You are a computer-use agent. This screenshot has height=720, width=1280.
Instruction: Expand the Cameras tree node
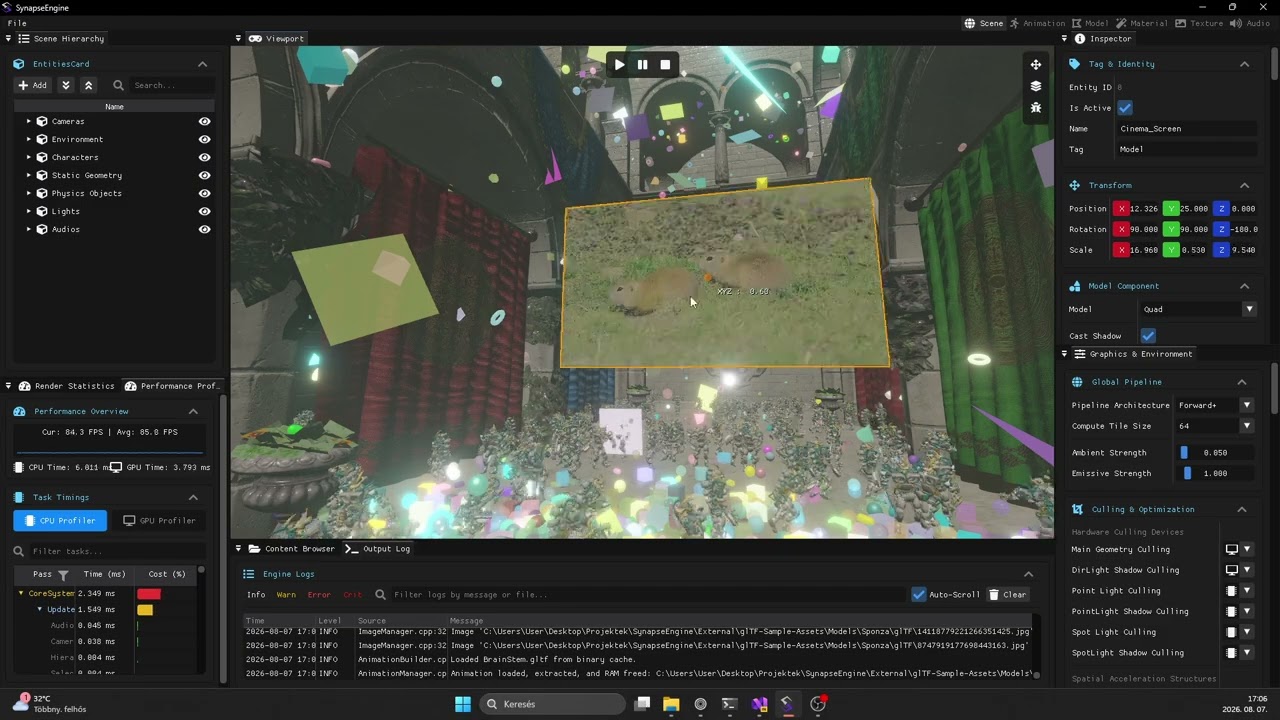(28, 121)
